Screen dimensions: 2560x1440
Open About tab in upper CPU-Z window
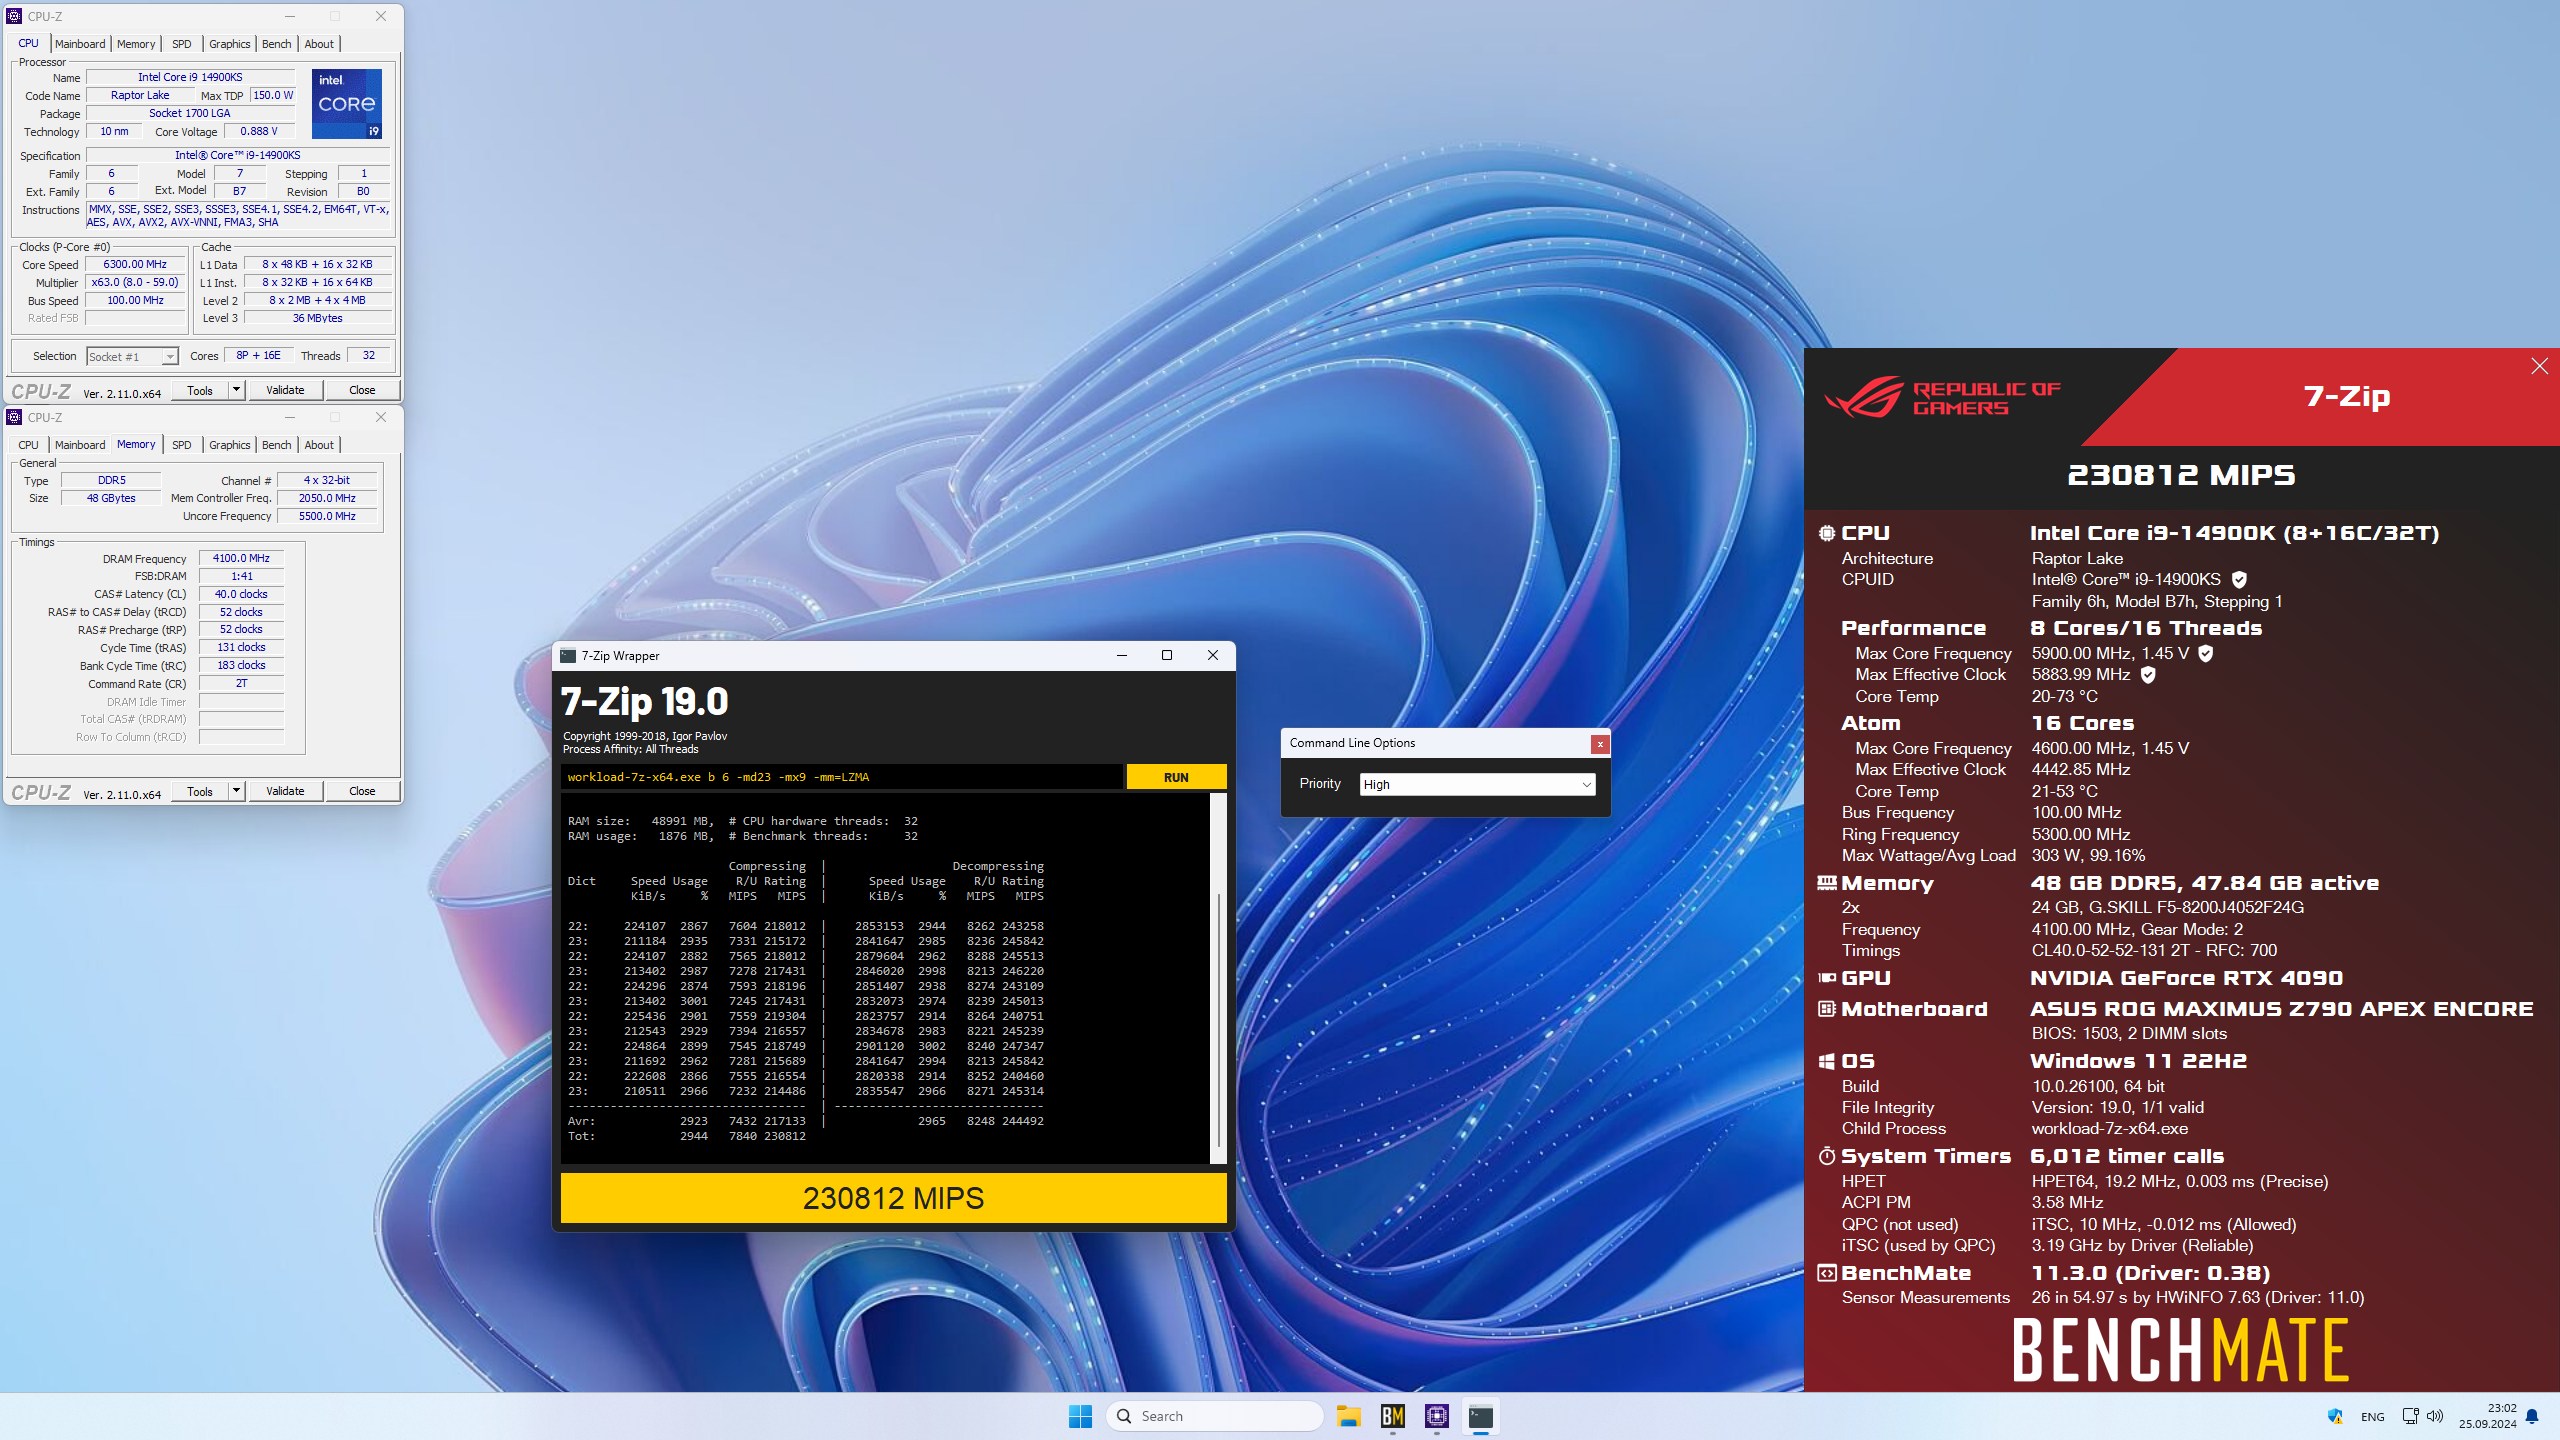pos(319,44)
